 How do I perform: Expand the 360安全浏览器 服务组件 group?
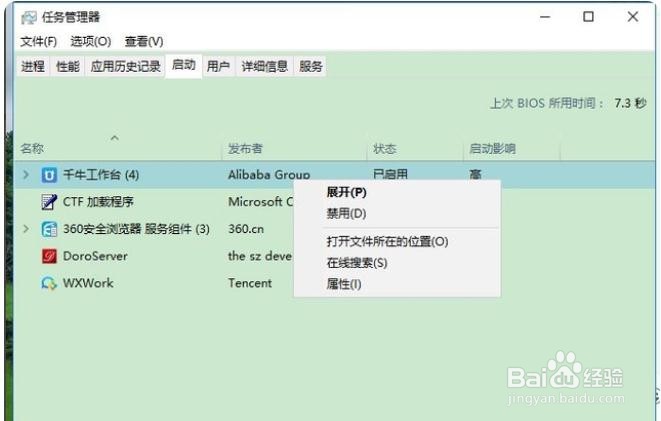[26, 229]
